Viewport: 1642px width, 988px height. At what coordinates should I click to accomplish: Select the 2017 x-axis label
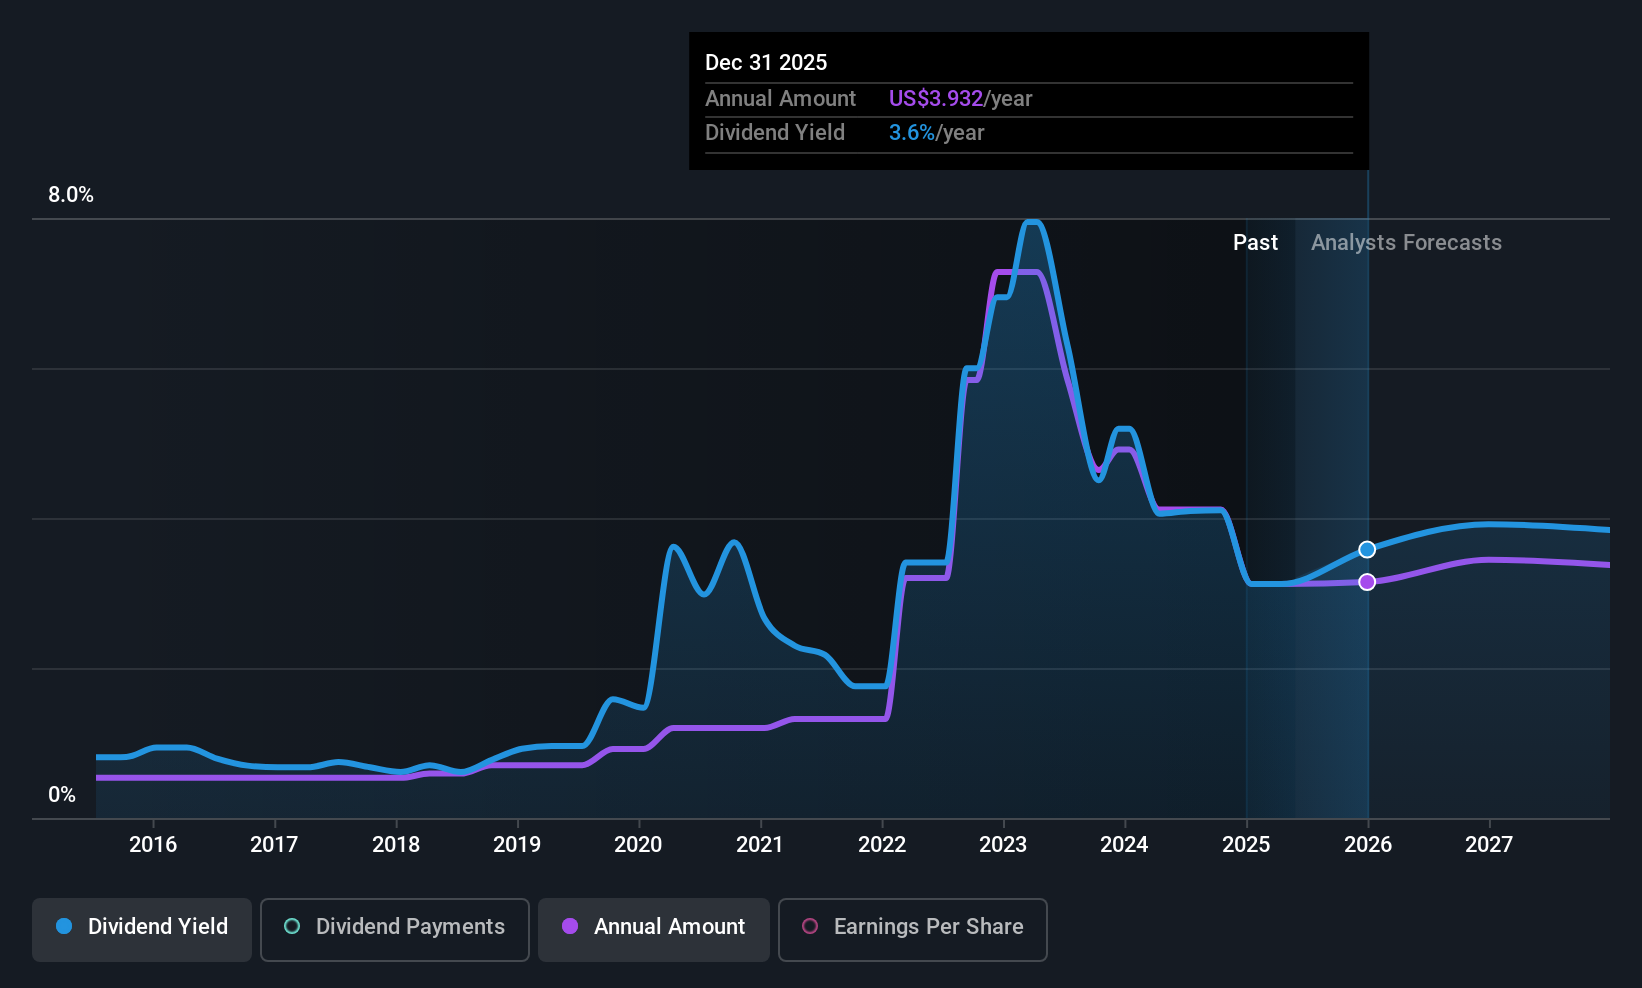click(x=274, y=845)
